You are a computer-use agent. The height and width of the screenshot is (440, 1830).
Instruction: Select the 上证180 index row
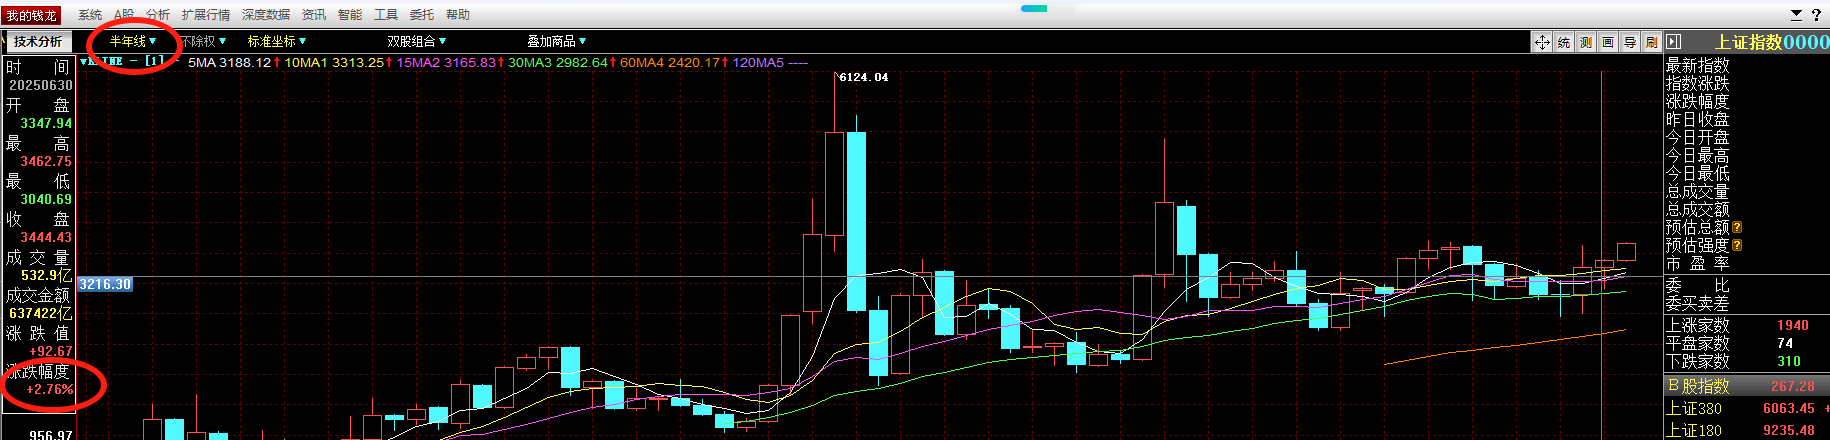pyautogui.click(x=1746, y=430)
